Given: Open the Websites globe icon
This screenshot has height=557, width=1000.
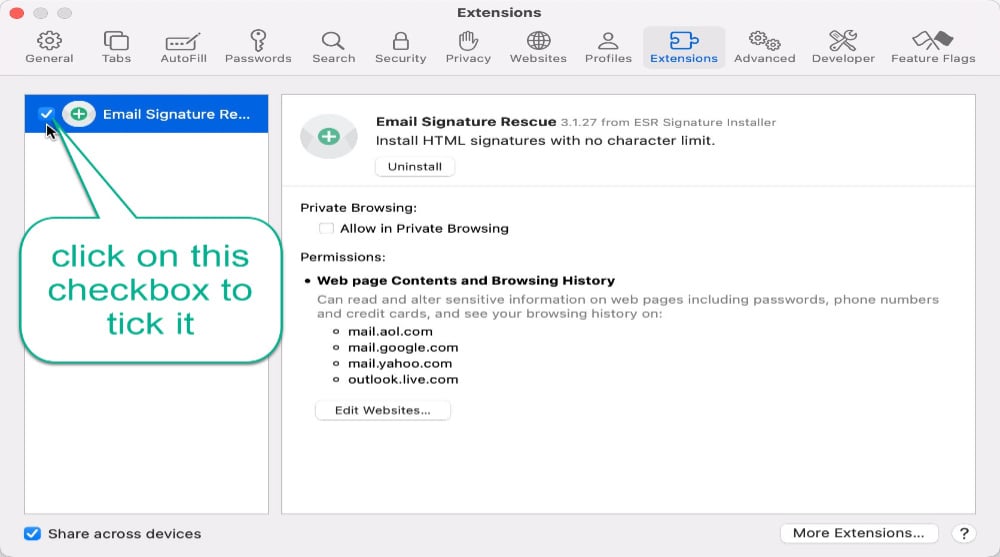Looking at the screenshot, I should 538,41.
